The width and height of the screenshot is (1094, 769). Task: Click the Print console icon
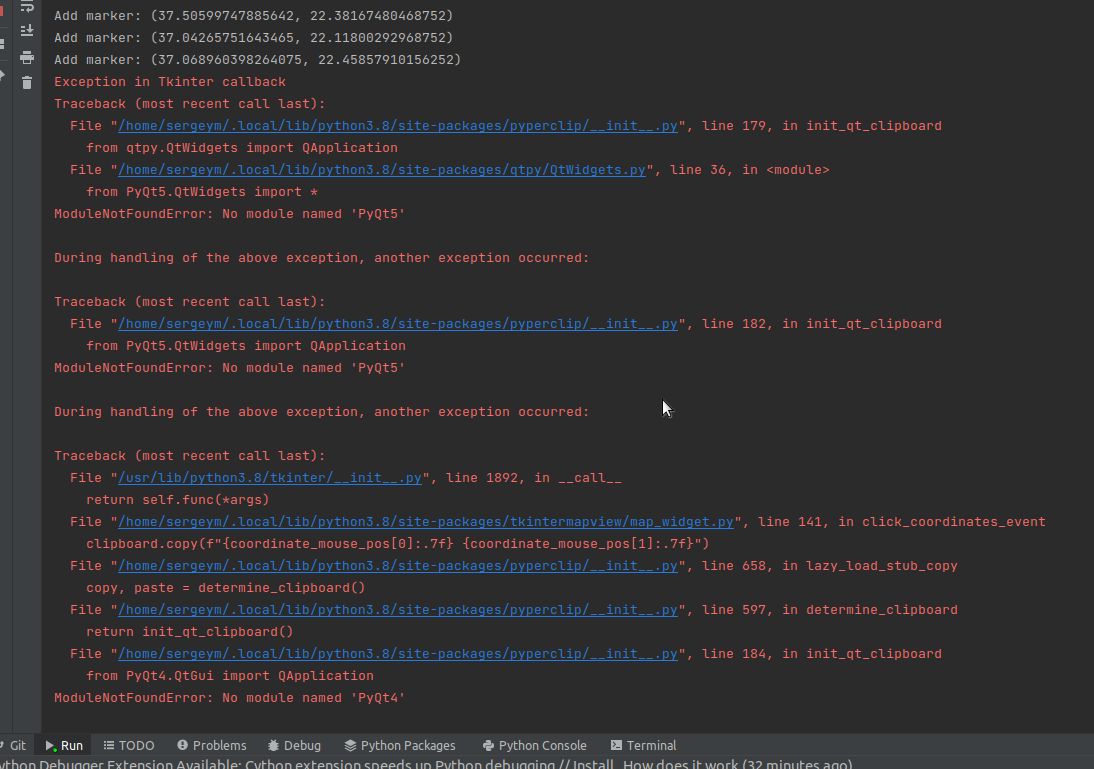click(x=27, y=57)
